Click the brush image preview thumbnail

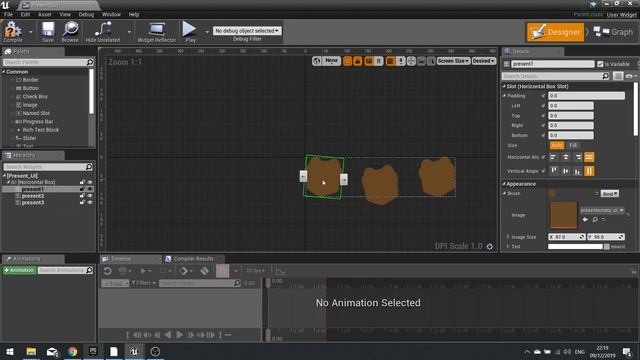(x=563, y=215)
